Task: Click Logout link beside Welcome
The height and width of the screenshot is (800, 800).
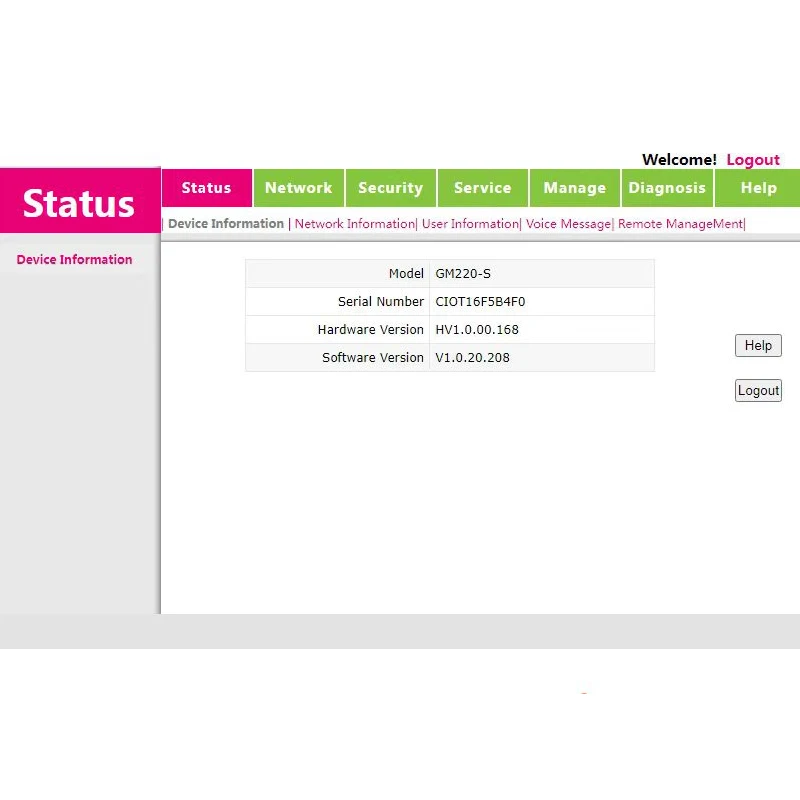Action: (753, 160)
